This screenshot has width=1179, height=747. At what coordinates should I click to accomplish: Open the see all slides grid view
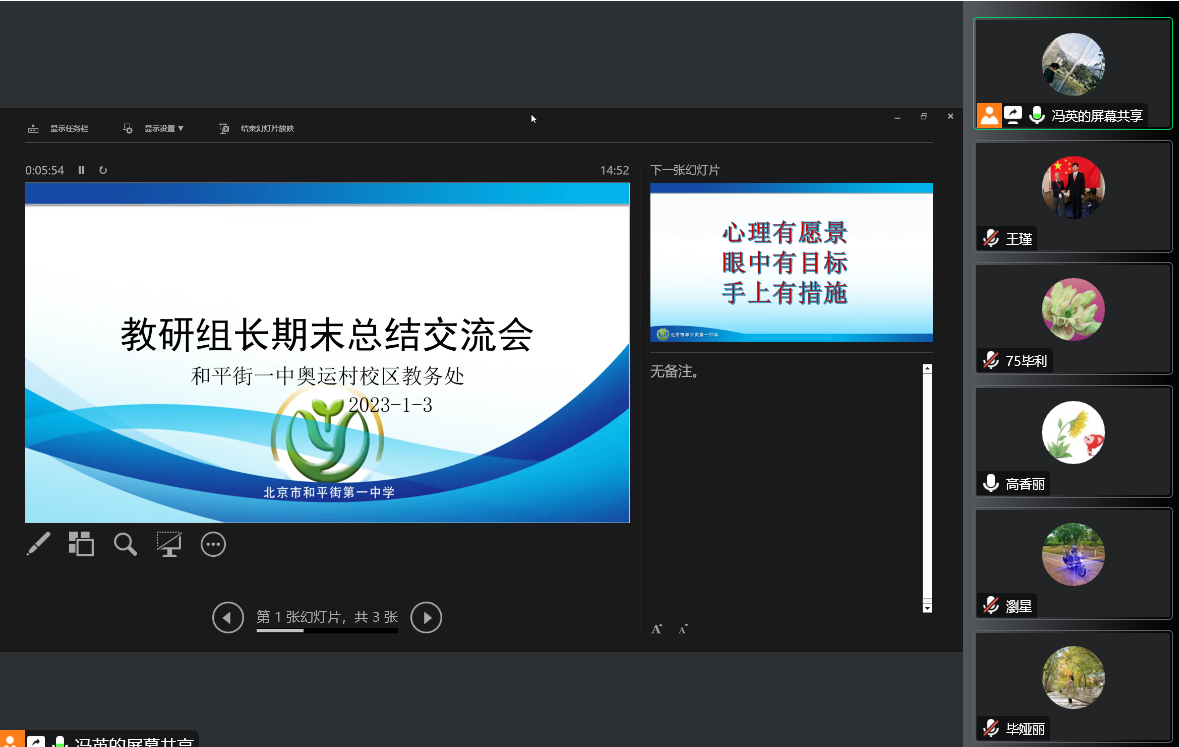click(x=81, y=544)
